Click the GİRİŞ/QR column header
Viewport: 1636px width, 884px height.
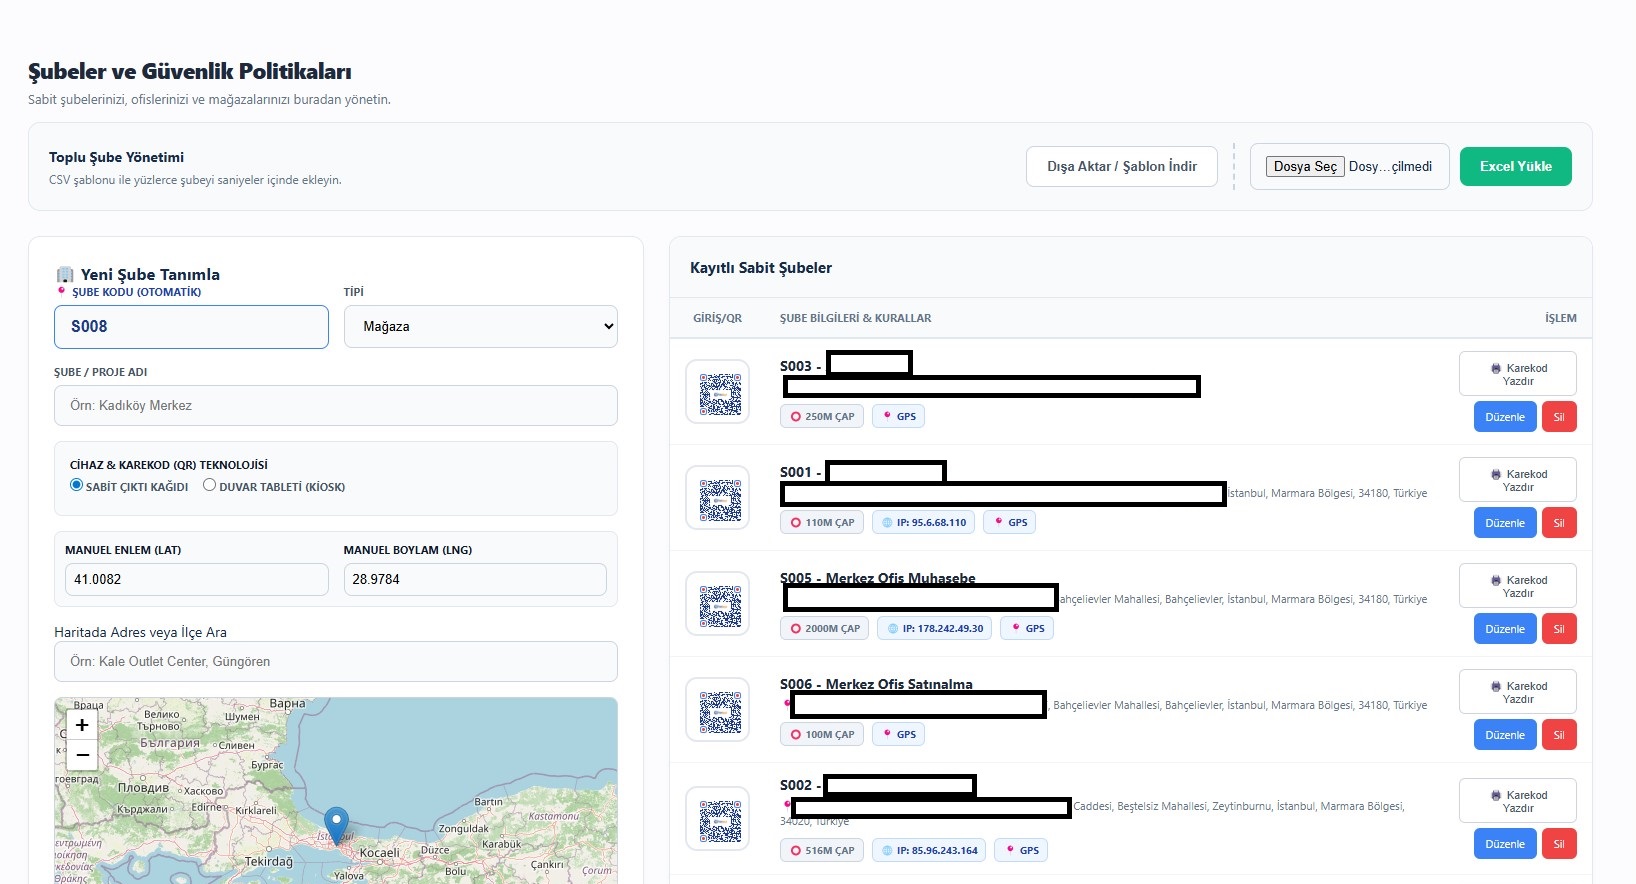[x=717, y=318]
